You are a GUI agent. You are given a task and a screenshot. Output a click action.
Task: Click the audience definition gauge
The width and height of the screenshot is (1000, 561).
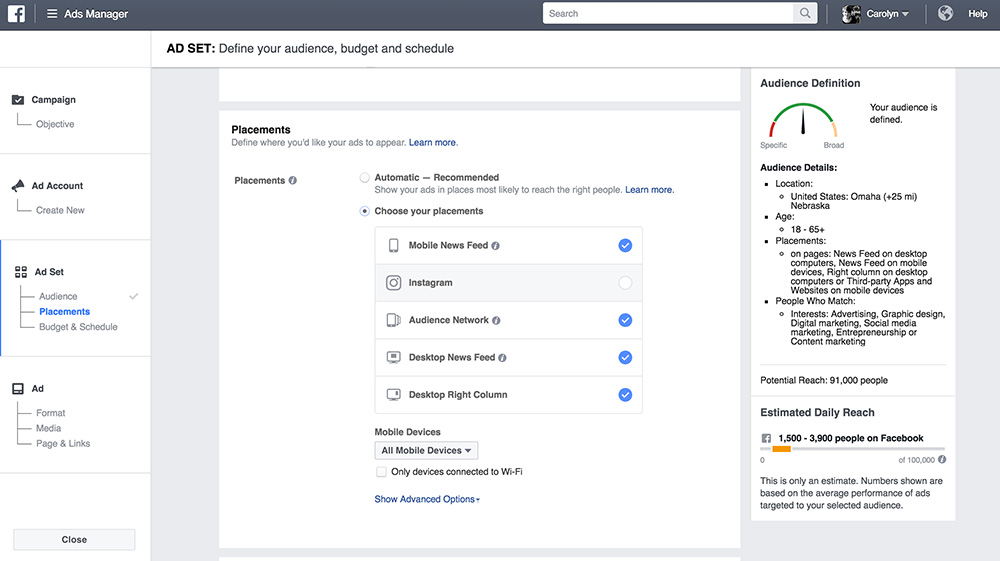click(x=802, y=120)
